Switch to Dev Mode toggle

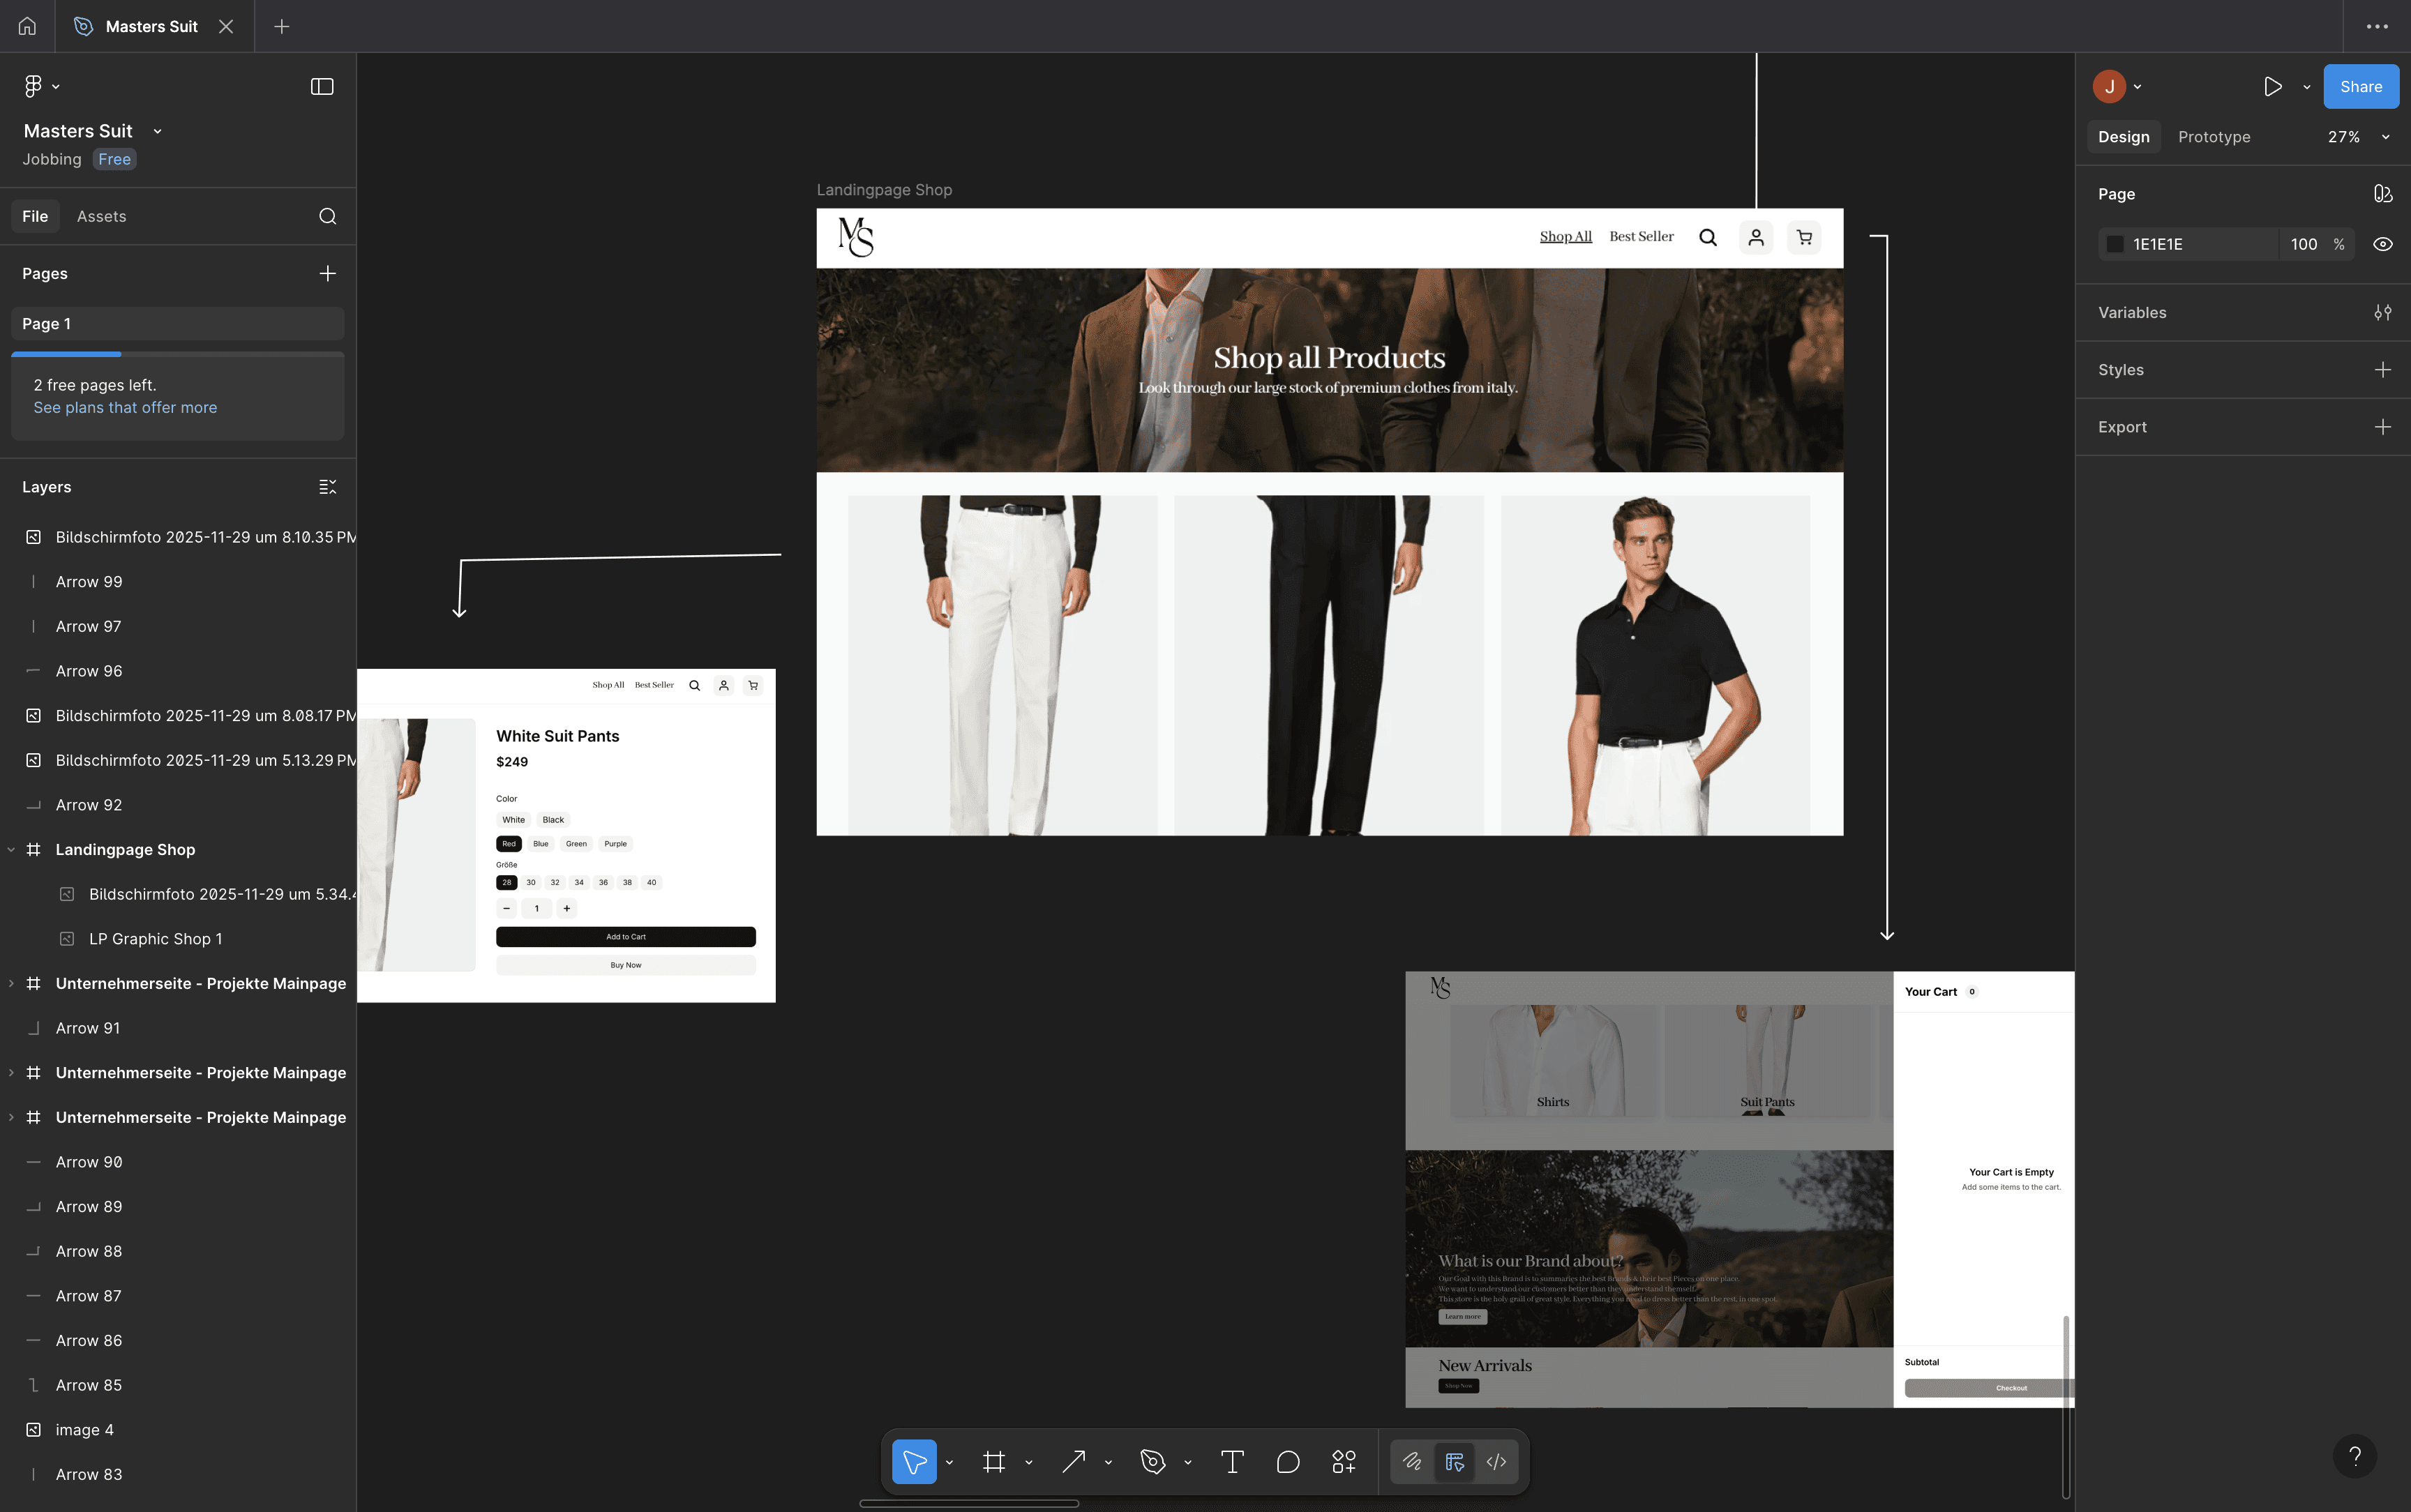[x=1496, y=1462]
